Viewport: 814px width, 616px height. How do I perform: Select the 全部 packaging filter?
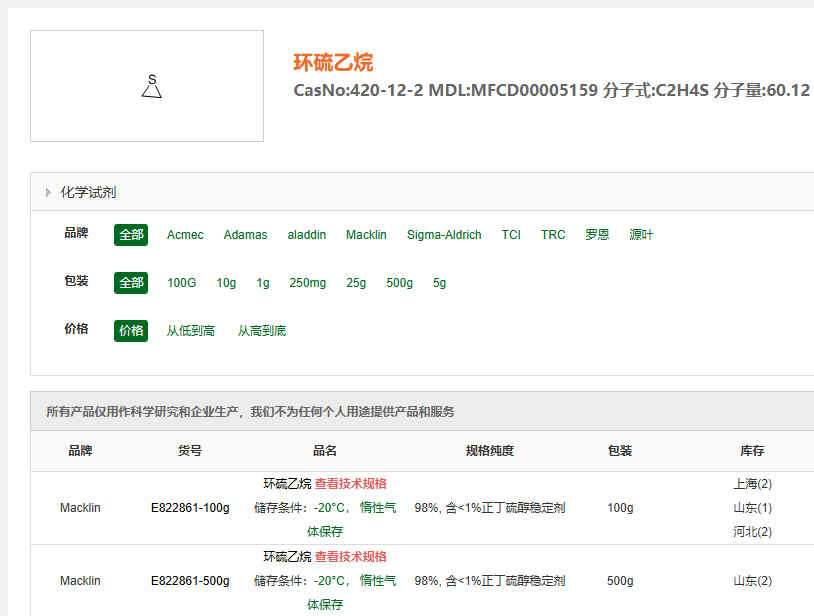click(x=131, y=283)
